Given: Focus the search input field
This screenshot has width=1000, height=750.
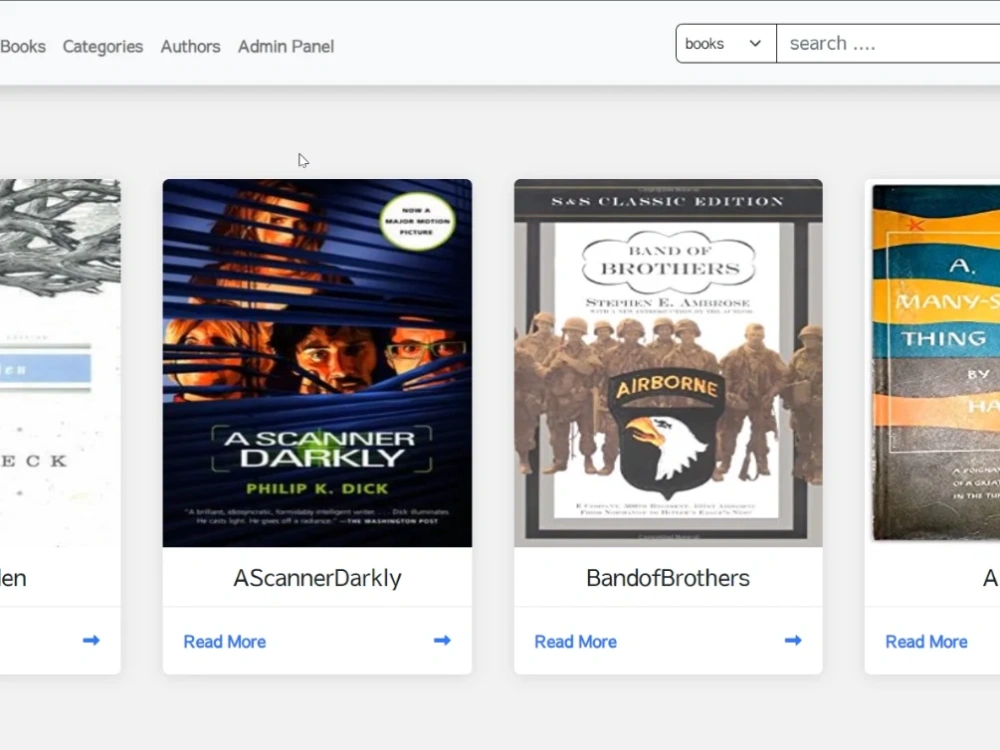Looking at the screenshot, I should tap(888, 43).
